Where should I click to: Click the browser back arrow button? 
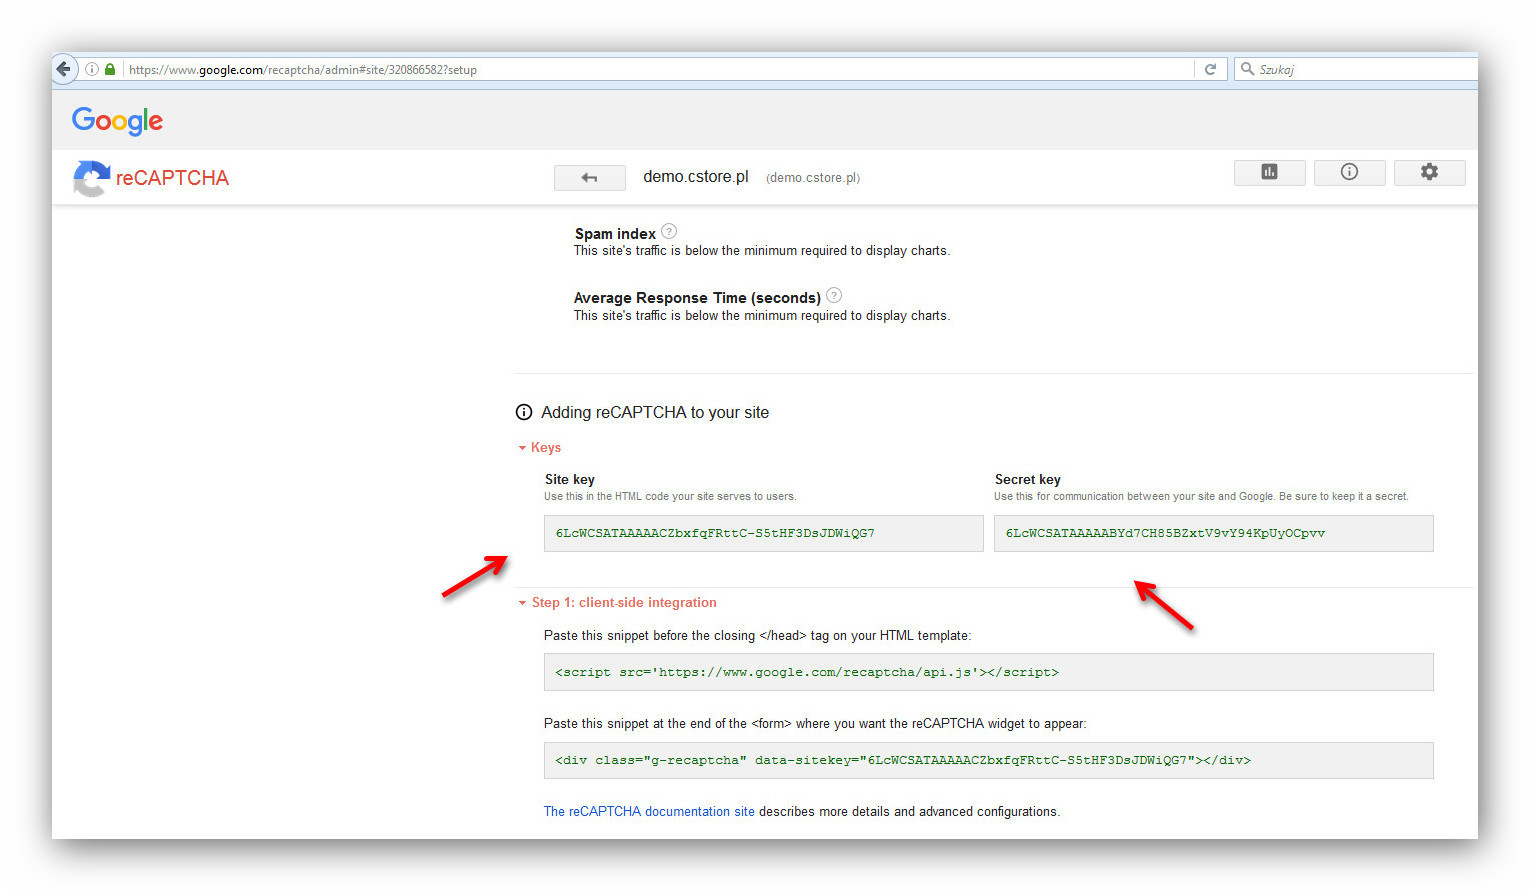(64, 69)
